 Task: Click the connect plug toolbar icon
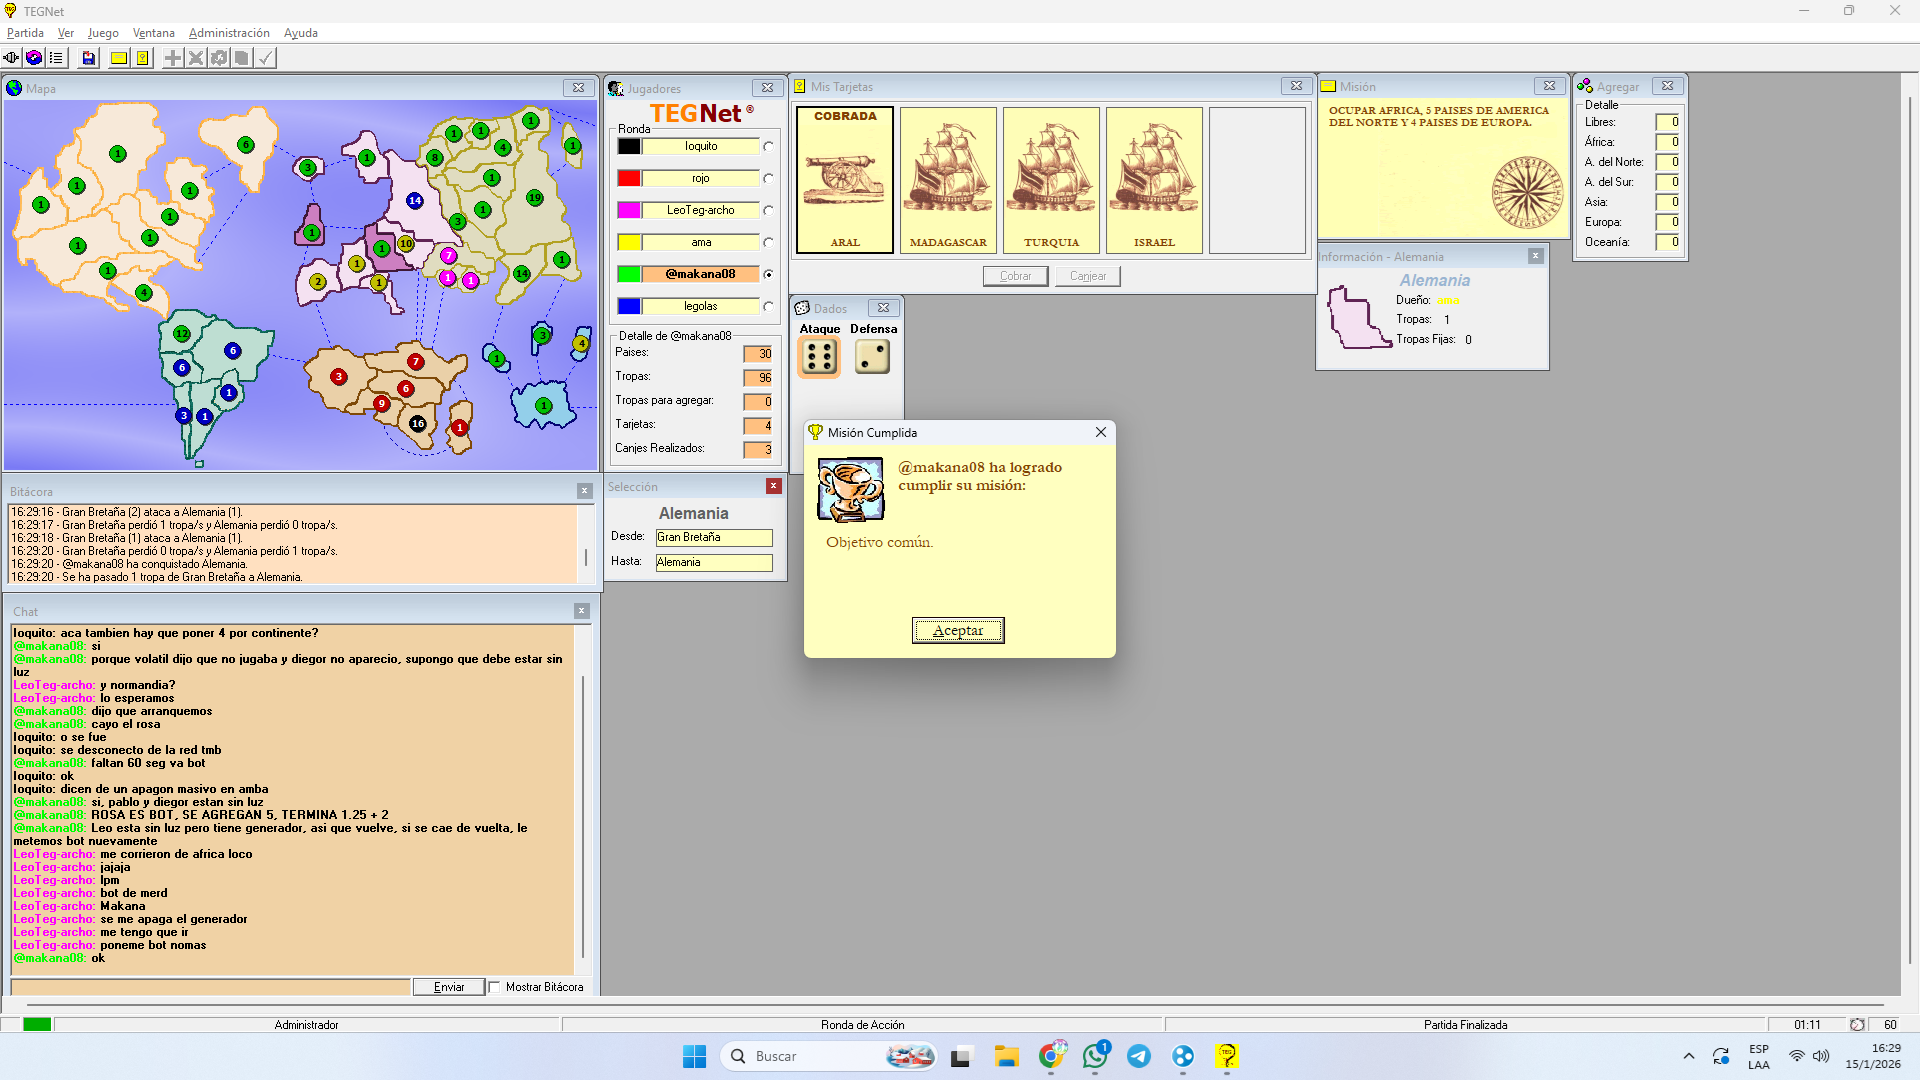tap(11, 58)
